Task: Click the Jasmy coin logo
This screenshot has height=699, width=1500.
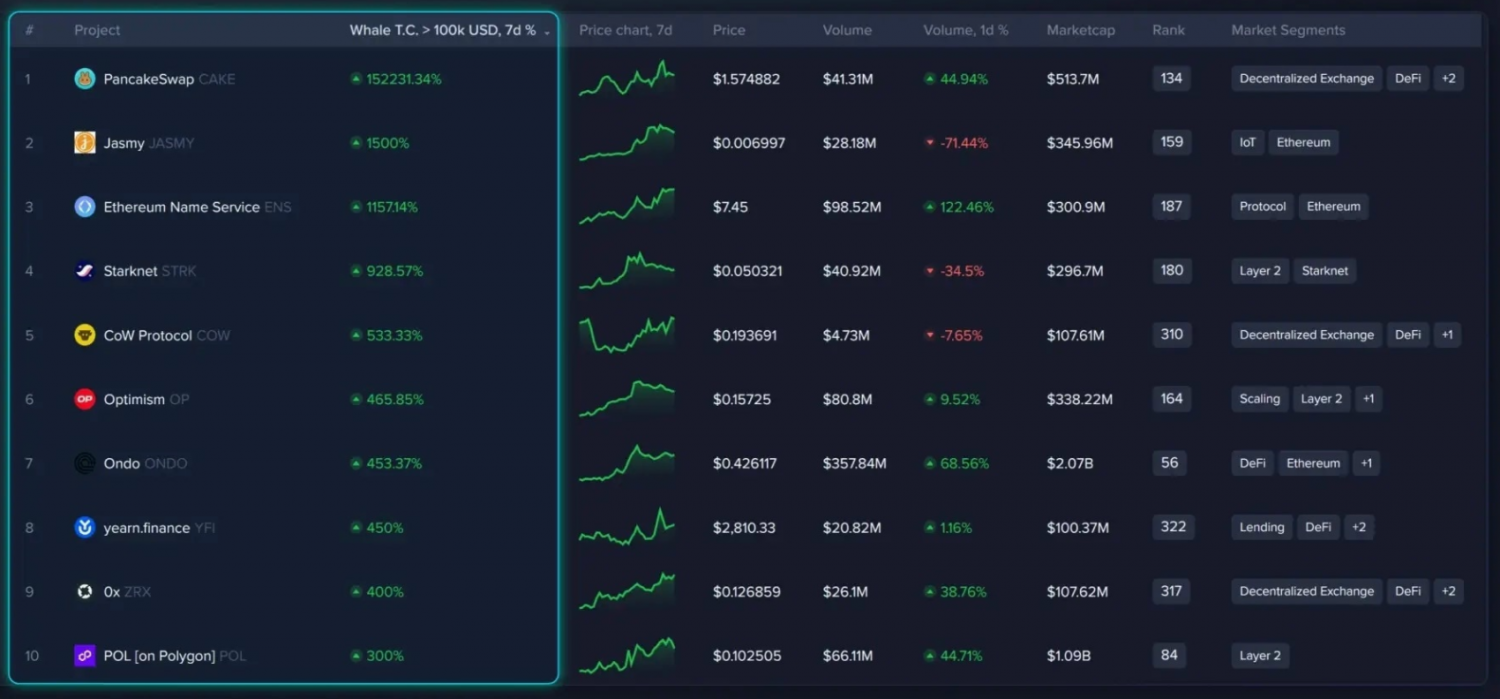Action: coord(85,143)
